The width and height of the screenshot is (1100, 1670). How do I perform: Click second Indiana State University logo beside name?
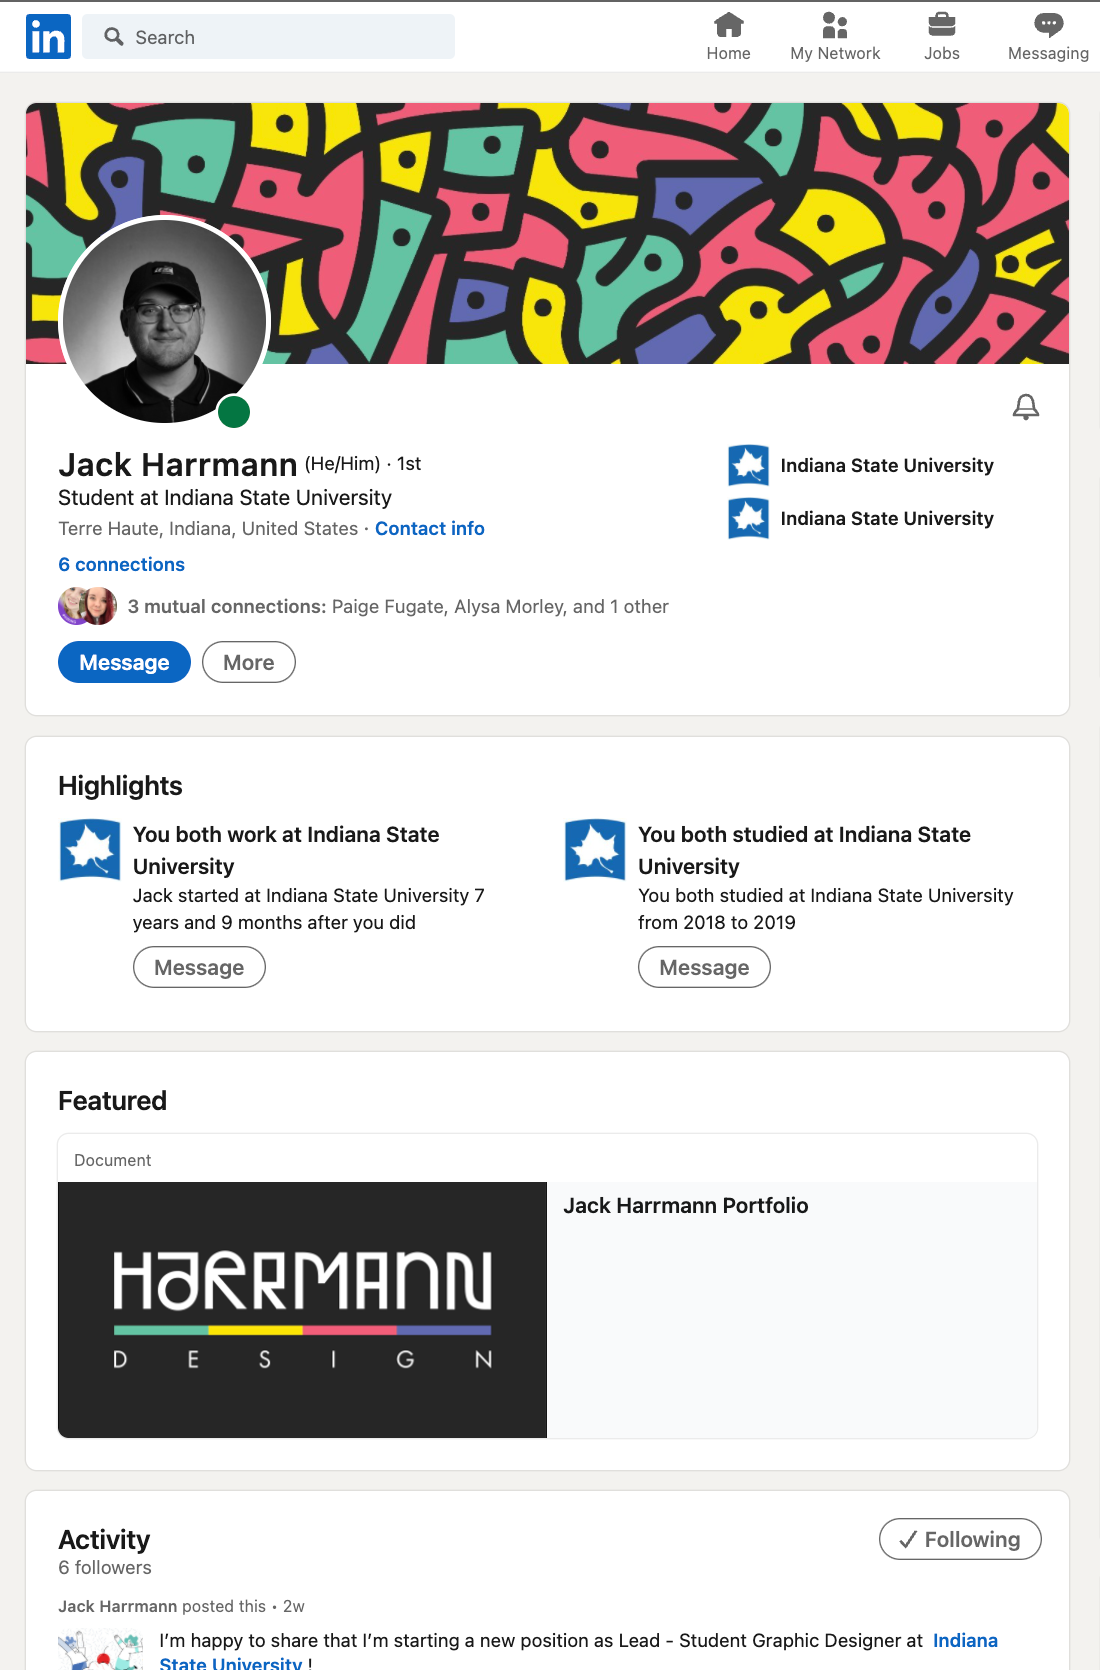(749, 518)
